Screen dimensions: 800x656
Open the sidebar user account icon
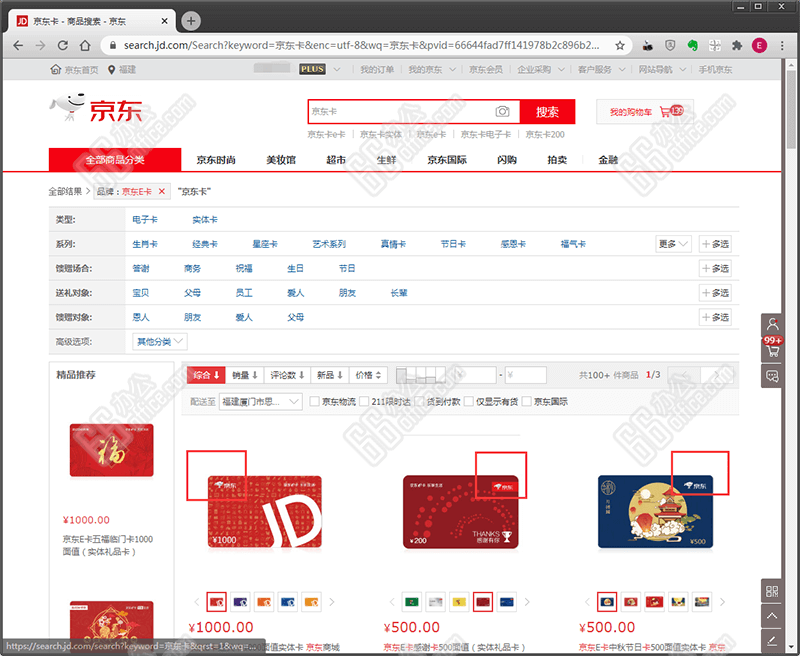coord(772,324)
